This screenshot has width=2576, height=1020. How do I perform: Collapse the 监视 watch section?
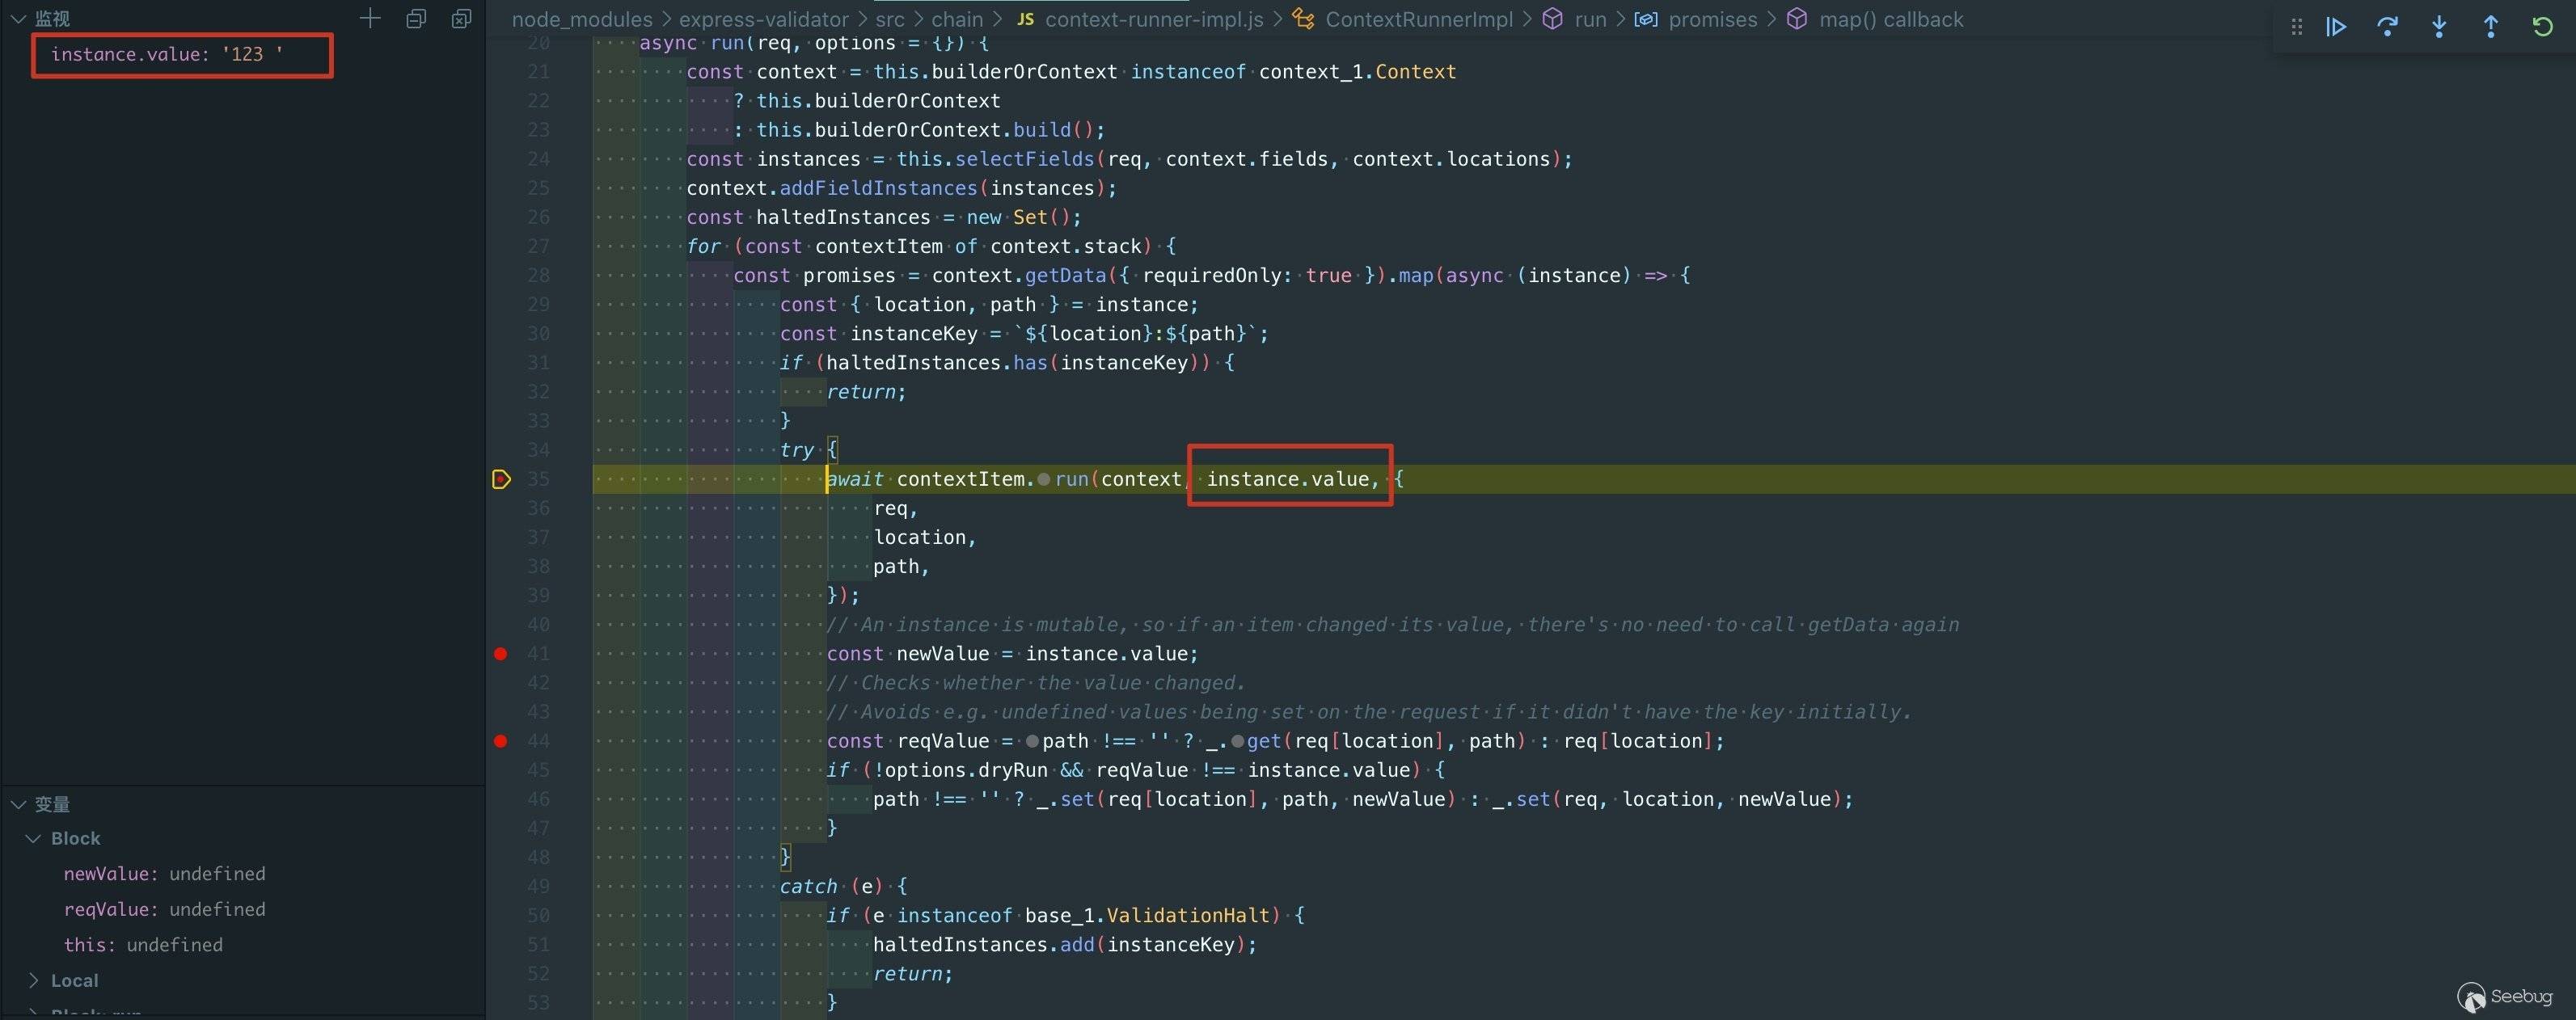pos(17,19)
